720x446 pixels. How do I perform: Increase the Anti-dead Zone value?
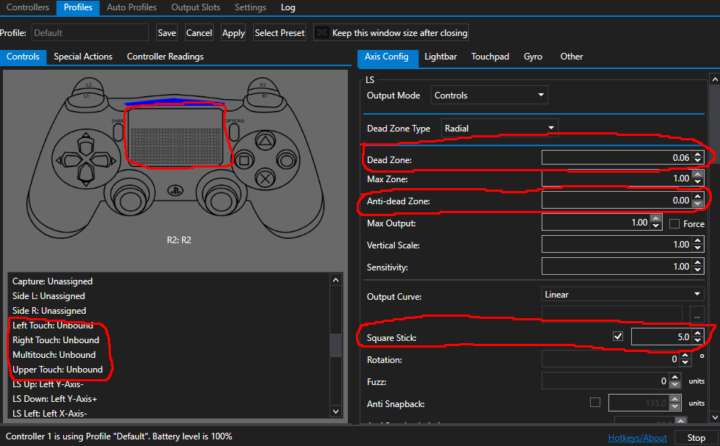point(698,197)
